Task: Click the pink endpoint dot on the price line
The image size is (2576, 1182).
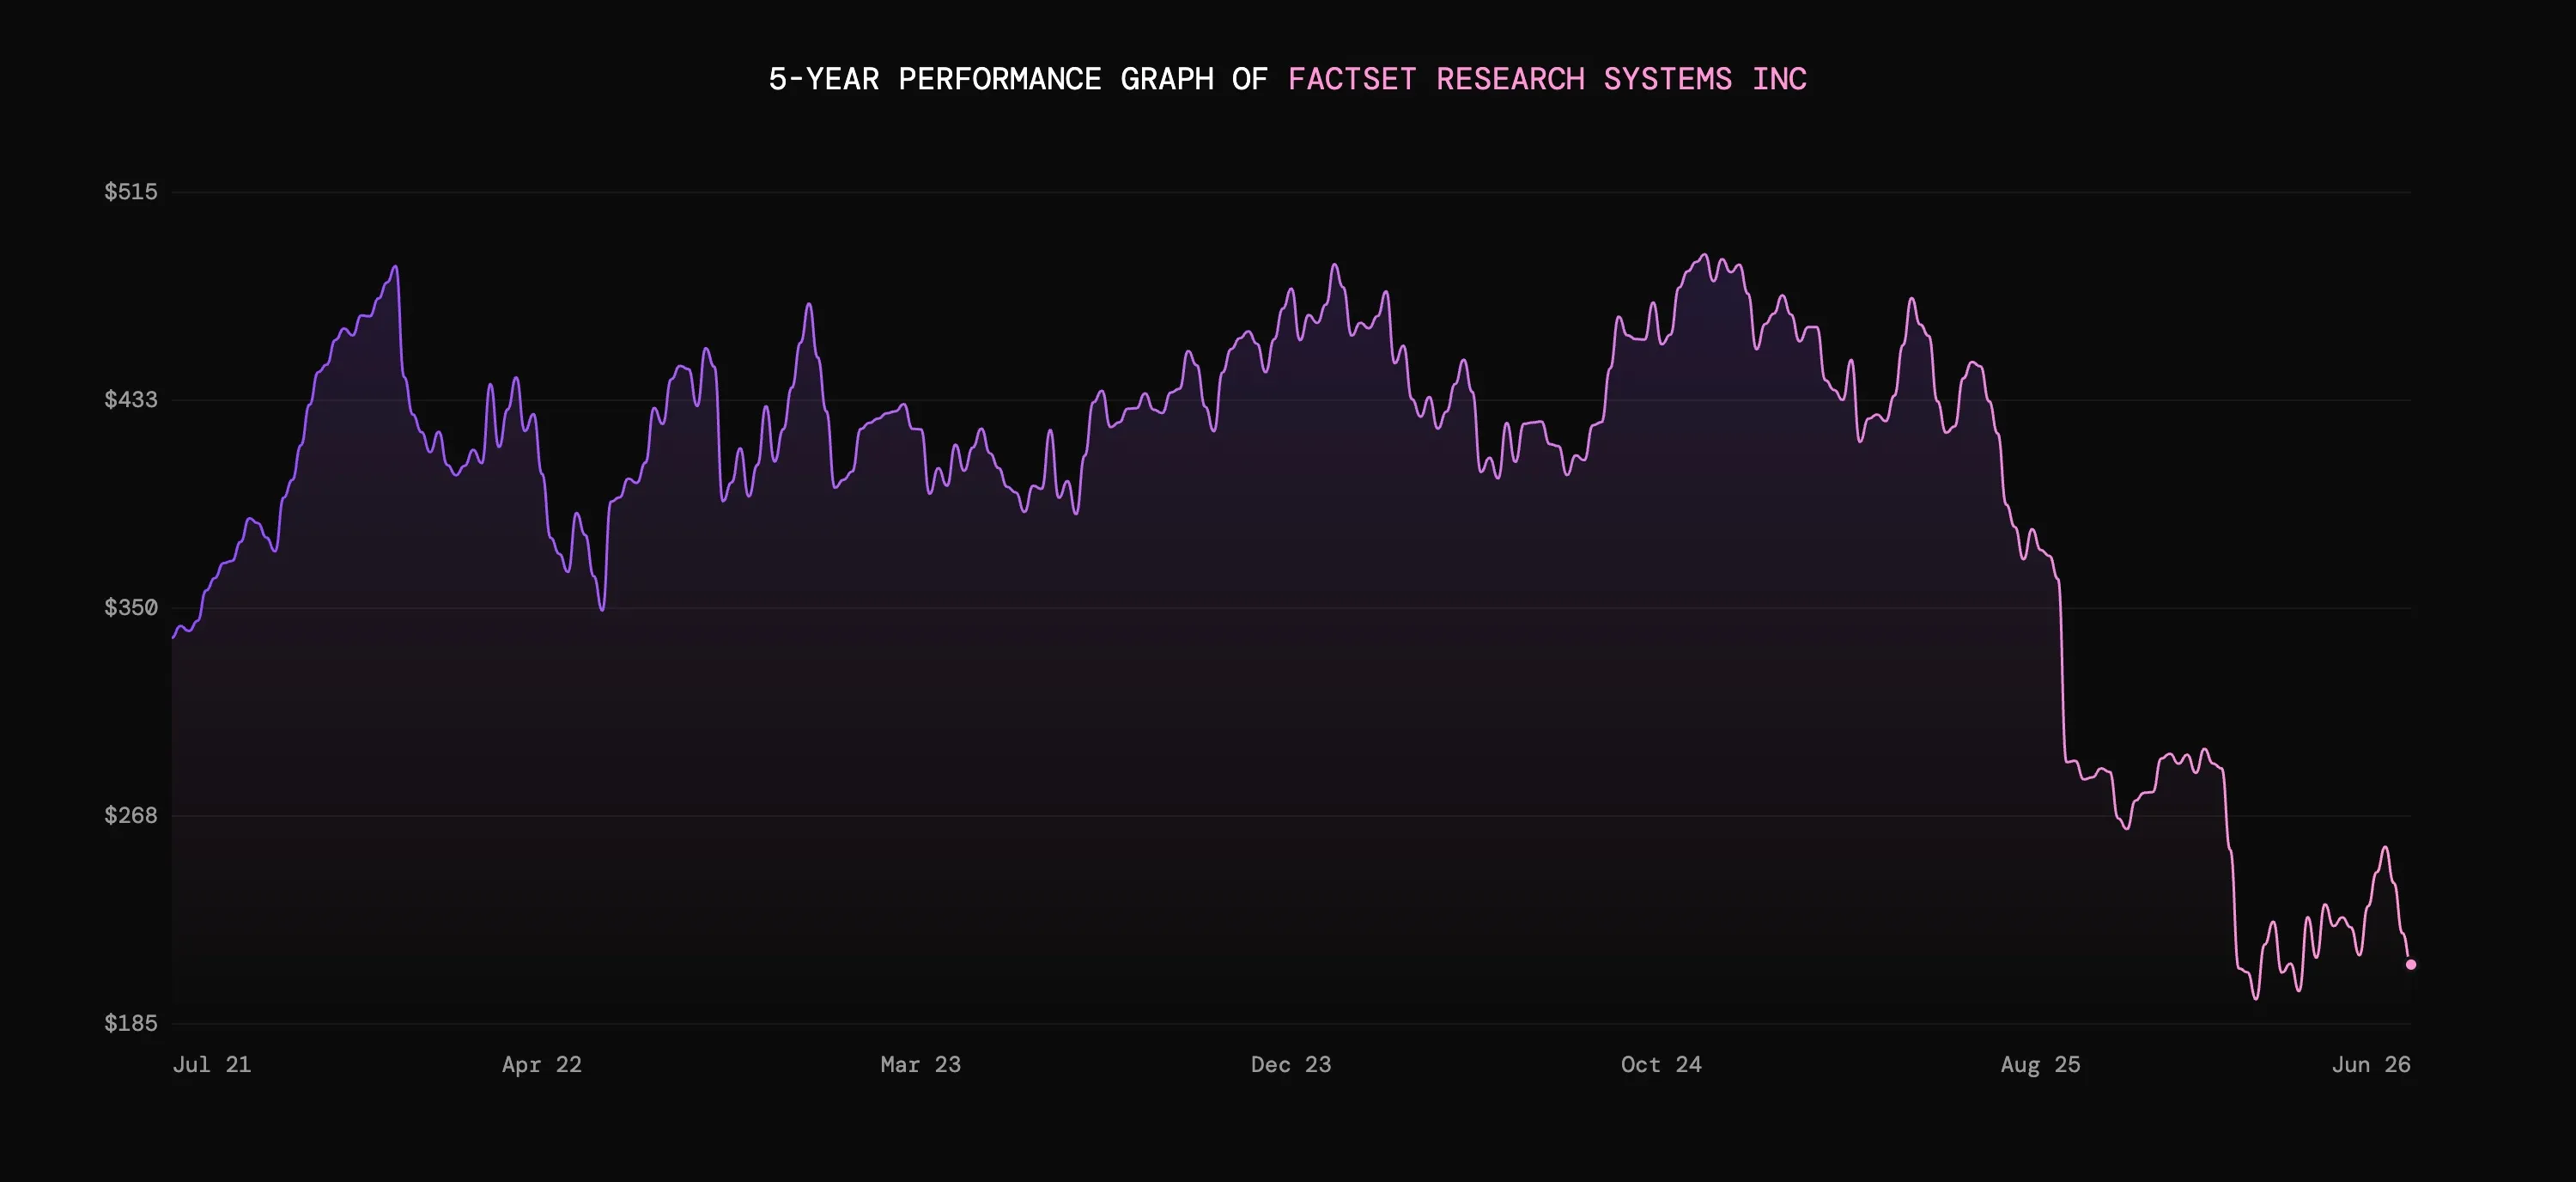Action: tap(2411, 965)
